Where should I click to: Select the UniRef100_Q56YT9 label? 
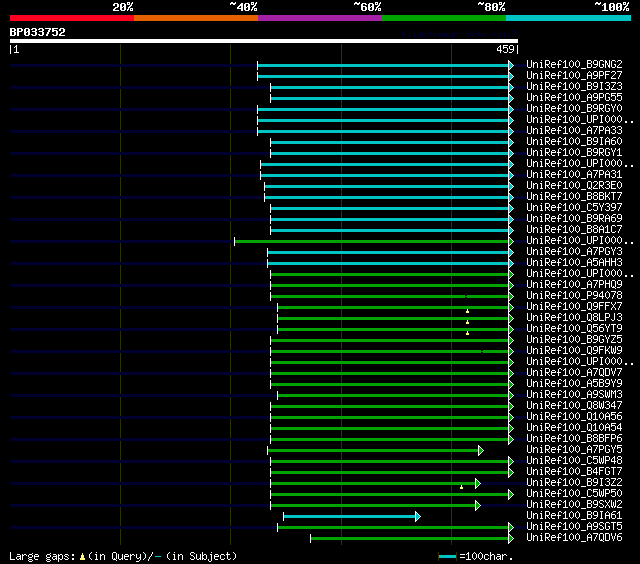point(574,329)
